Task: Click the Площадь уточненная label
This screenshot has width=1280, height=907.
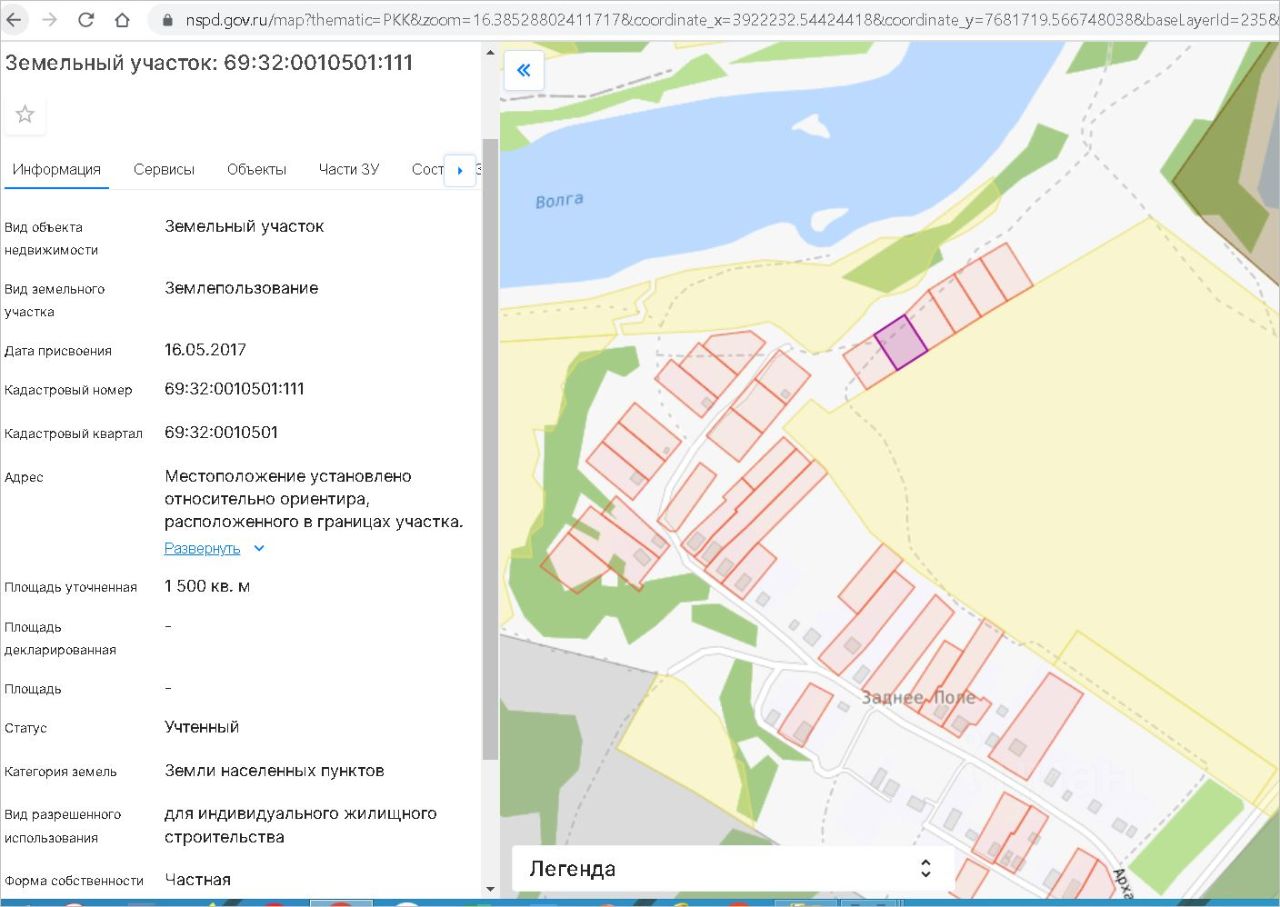Action: click(71, 587)
